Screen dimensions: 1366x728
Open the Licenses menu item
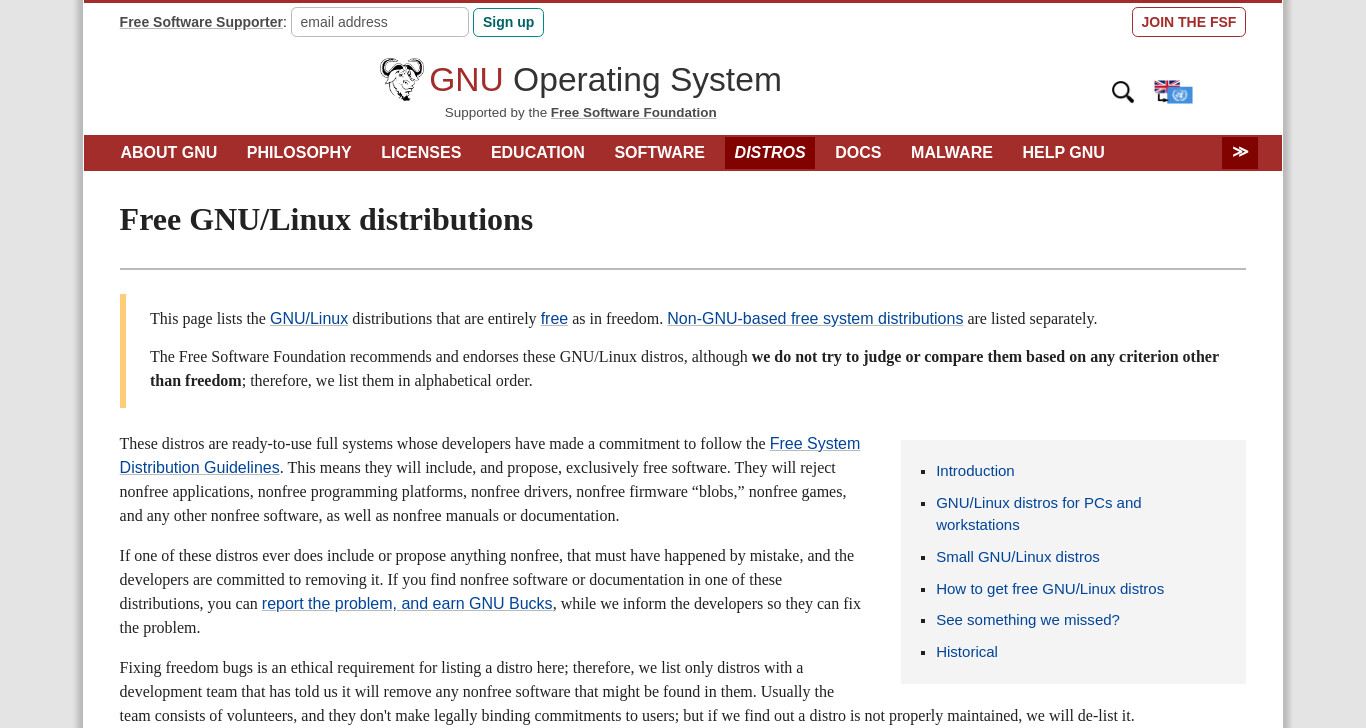coord(421,152)
